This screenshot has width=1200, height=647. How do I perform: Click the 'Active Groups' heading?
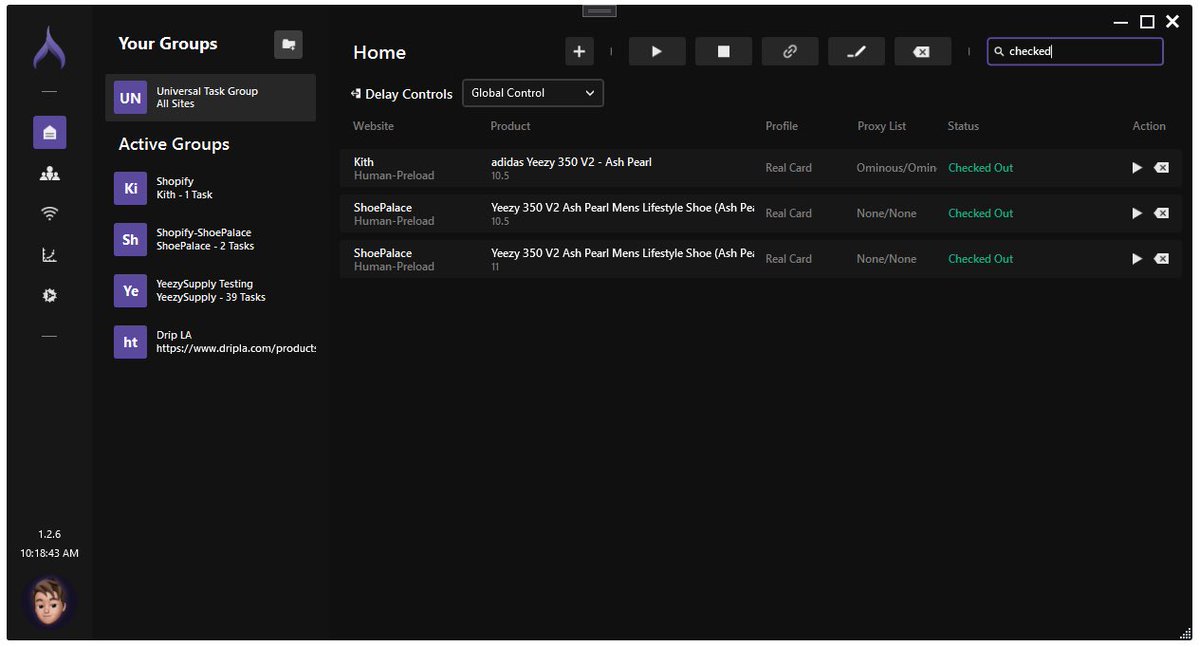click(x=174, y=144)
